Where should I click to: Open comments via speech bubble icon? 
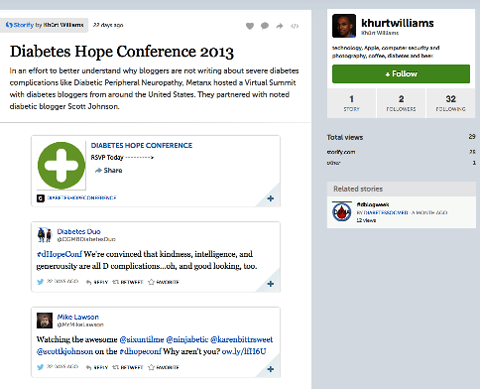point(265,26)
